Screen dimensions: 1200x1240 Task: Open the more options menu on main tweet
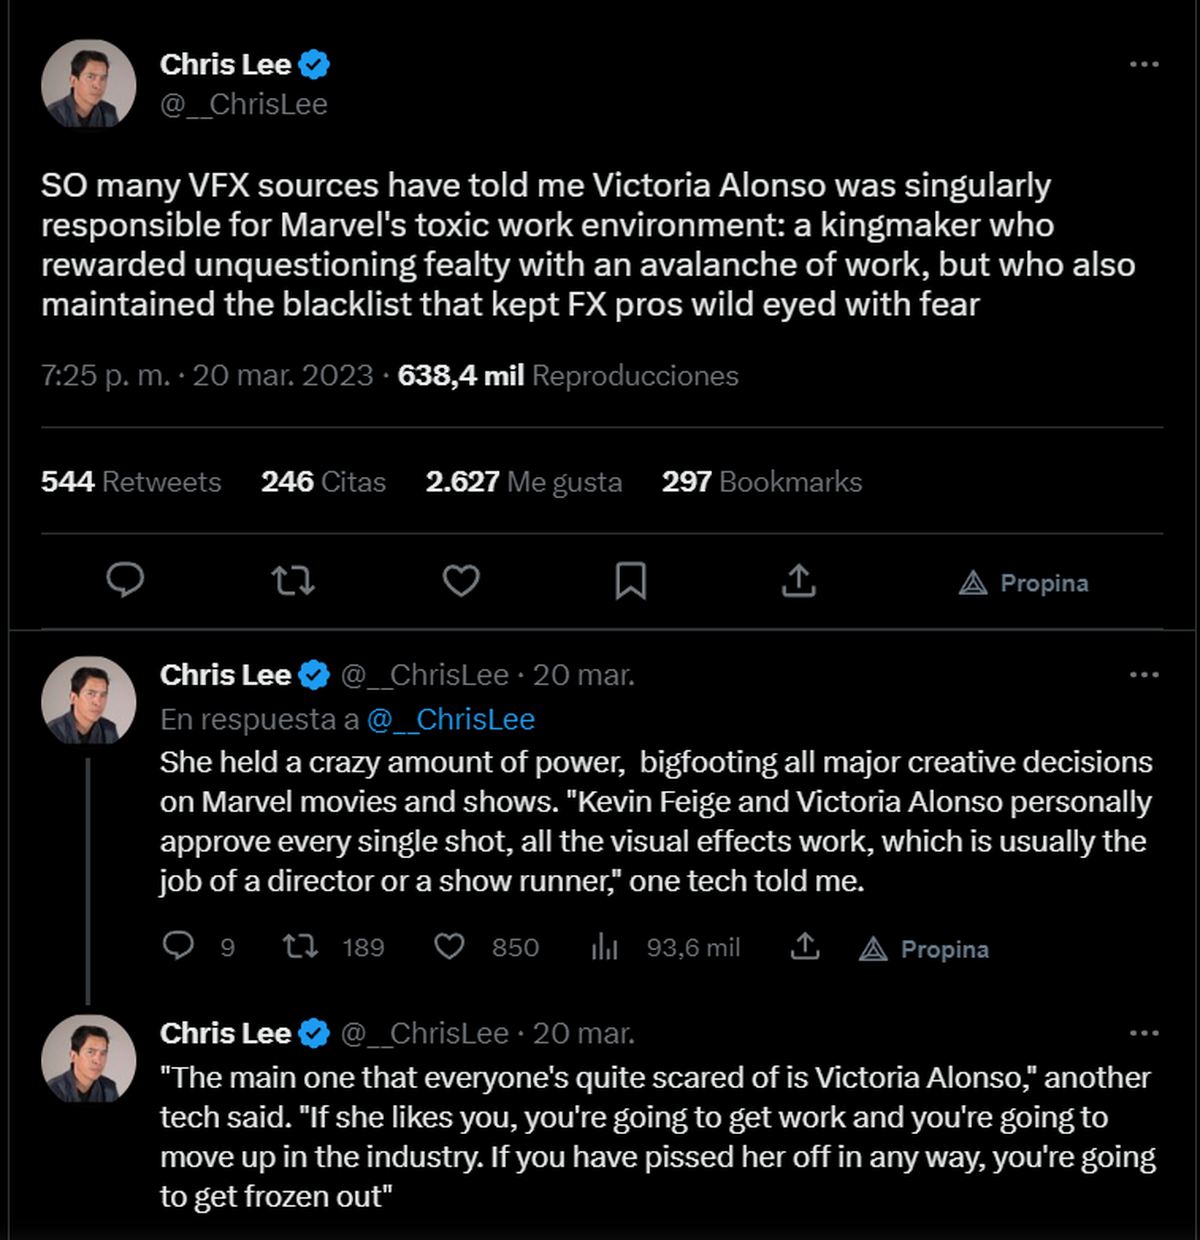pos(1143,64)
